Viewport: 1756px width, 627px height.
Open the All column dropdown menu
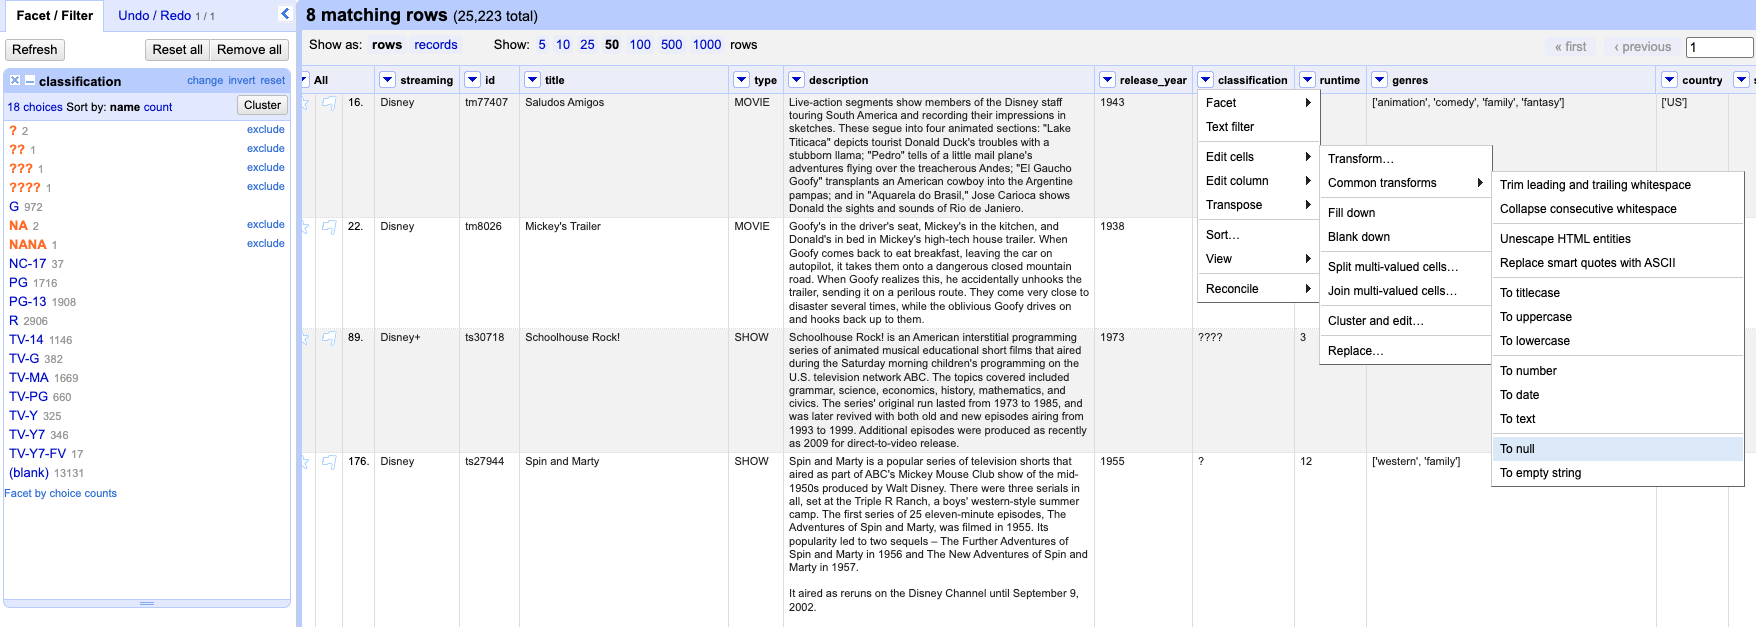(304, 80)
